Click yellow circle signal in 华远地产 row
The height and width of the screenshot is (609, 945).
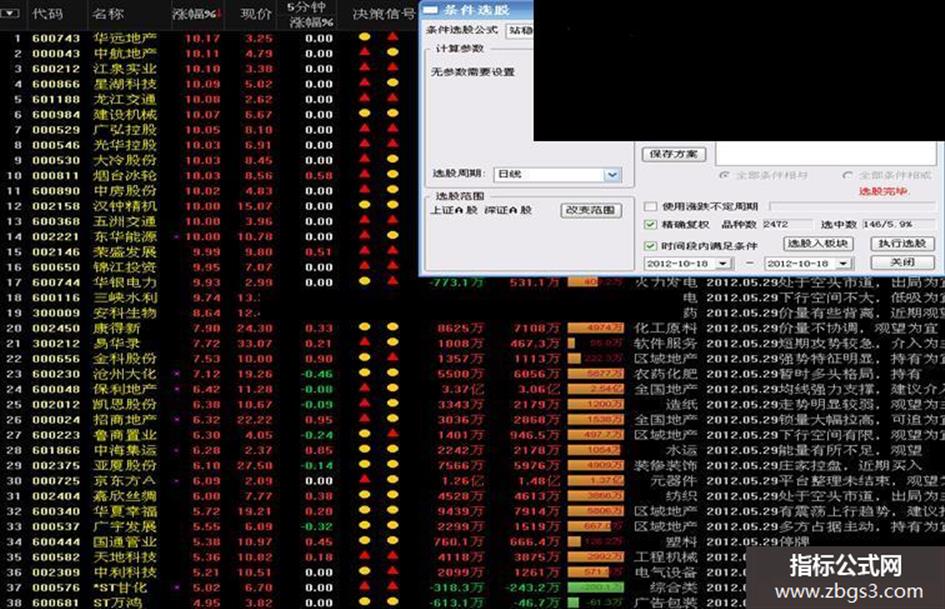[365, 37]
